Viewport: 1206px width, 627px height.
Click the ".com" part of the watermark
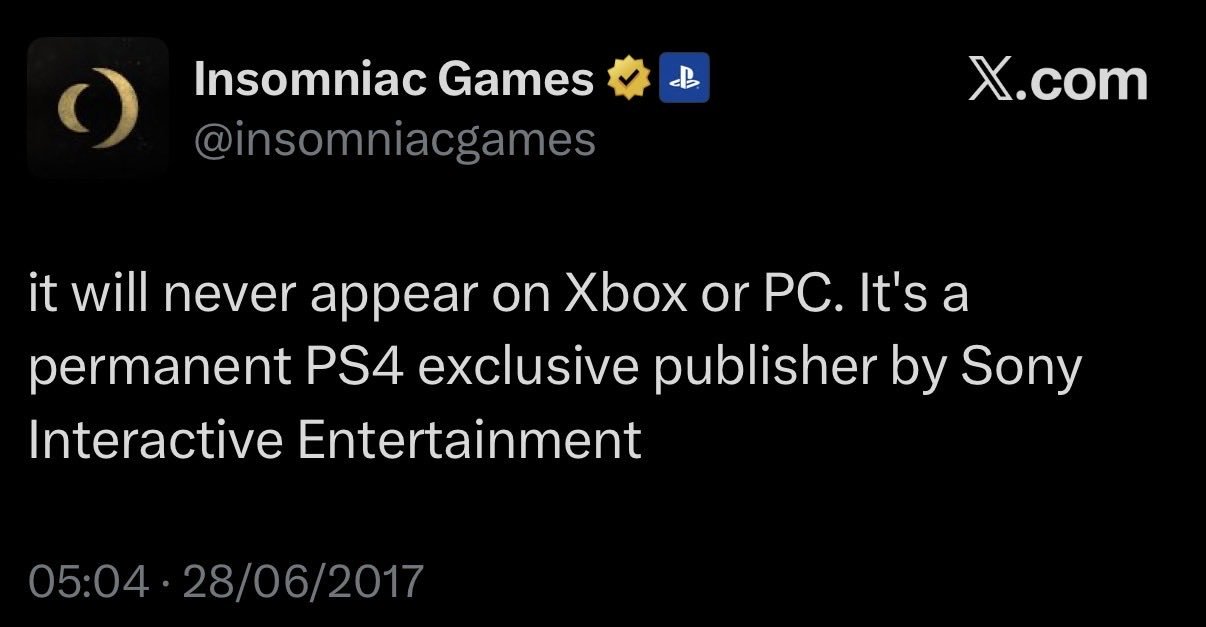pos(1084,81)
